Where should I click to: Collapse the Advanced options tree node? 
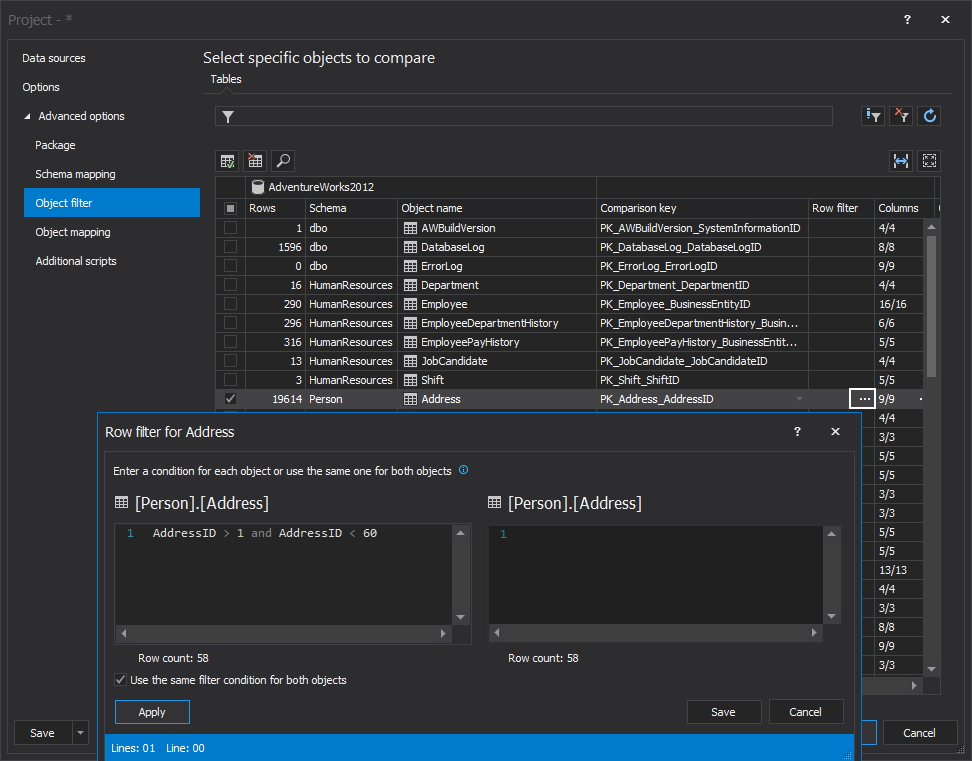(x=28, y=117)
